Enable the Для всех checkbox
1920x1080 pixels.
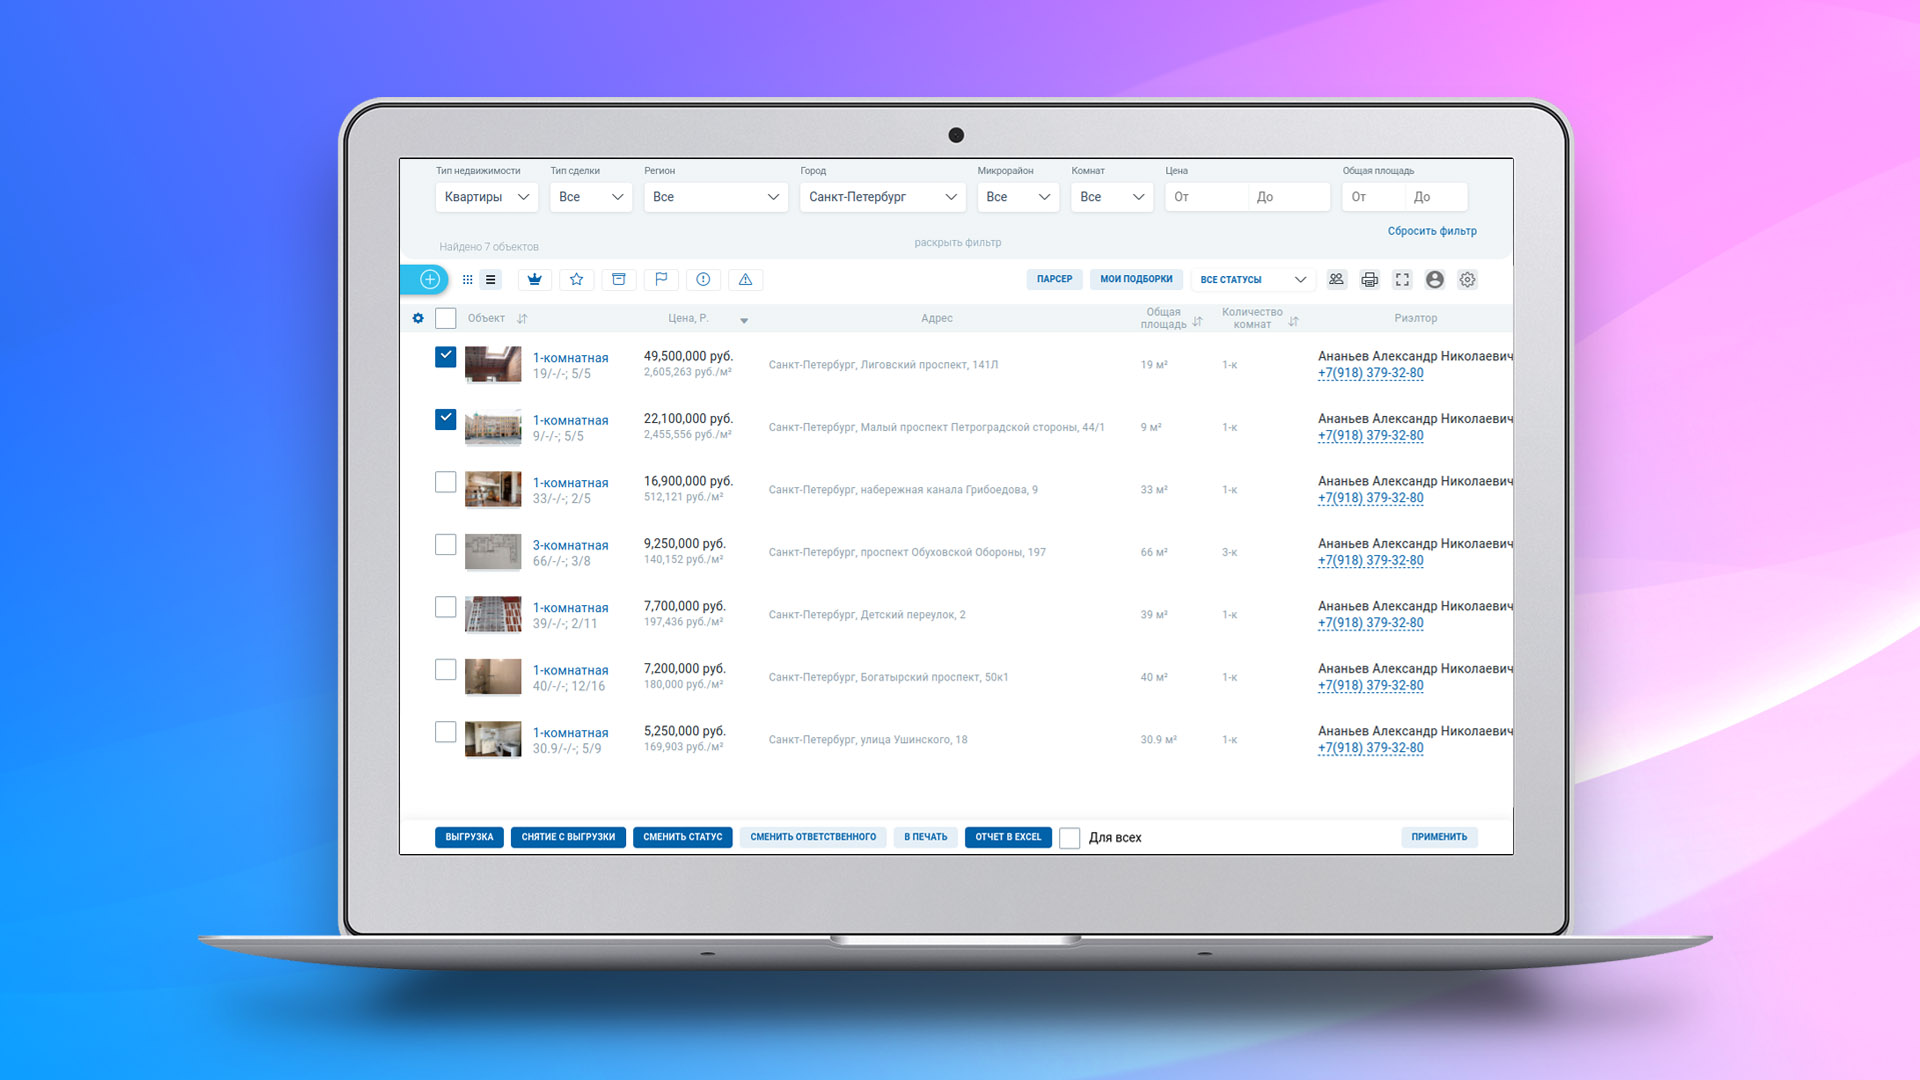tap(1069, 838)
